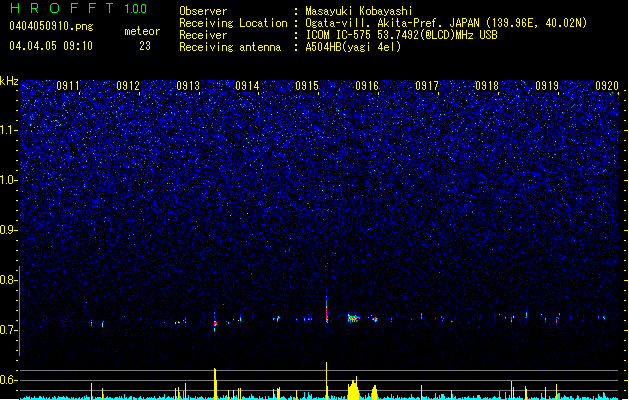The image size is (629, 400).
Task: Click the HROFFT program title
Action: (x=62, y=8)
